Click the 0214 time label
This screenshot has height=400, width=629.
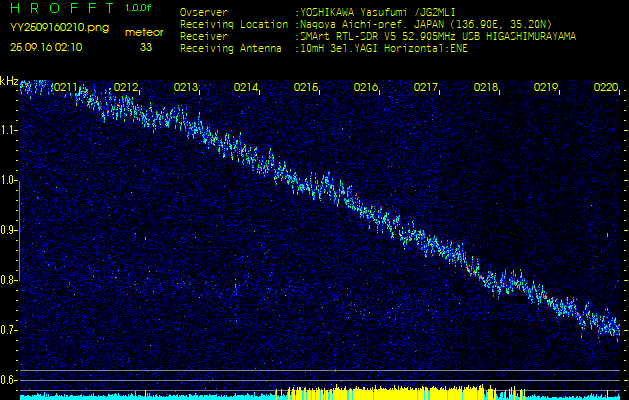pos(246,88)
